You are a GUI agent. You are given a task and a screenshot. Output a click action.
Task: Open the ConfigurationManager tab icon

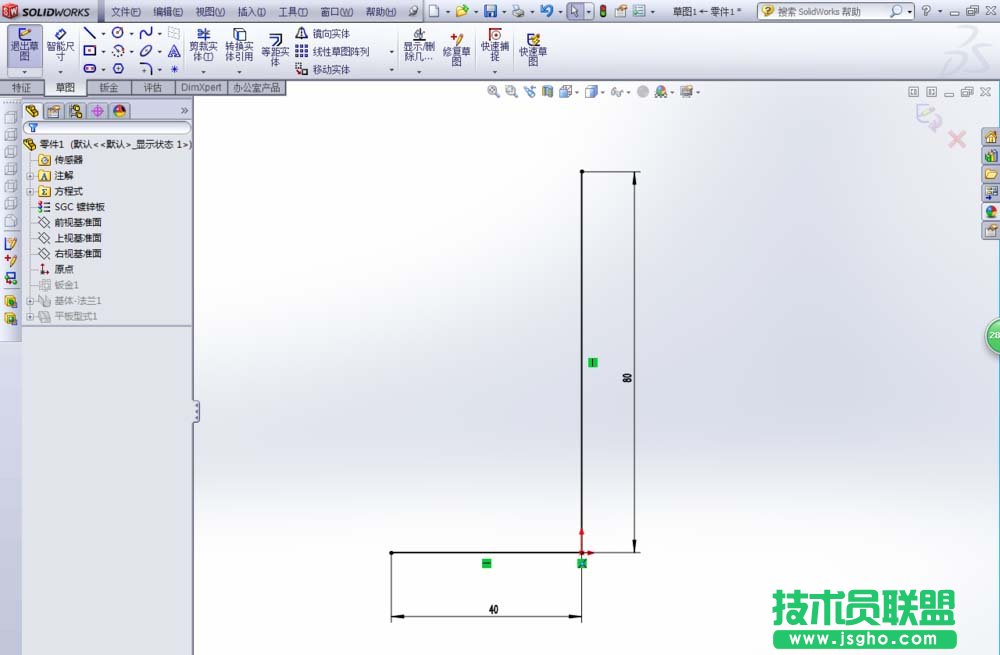pos(76,111)
